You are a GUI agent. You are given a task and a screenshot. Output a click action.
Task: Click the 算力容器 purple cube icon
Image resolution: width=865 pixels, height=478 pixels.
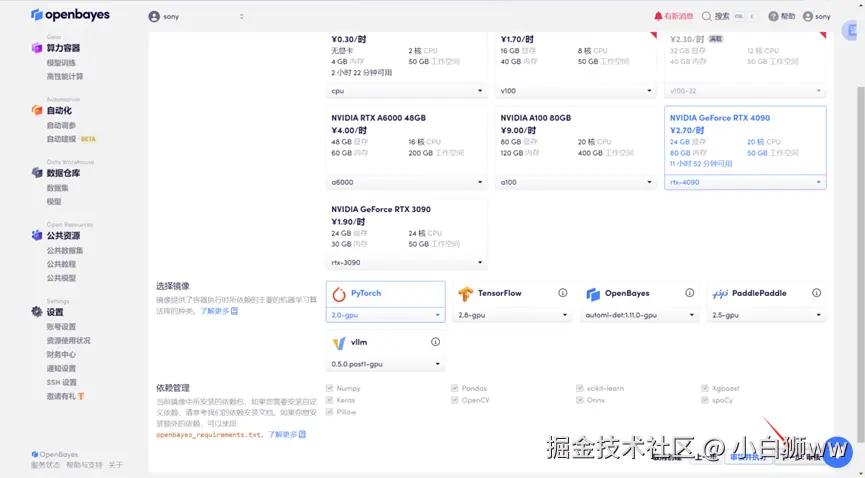(x=37, y=48)
